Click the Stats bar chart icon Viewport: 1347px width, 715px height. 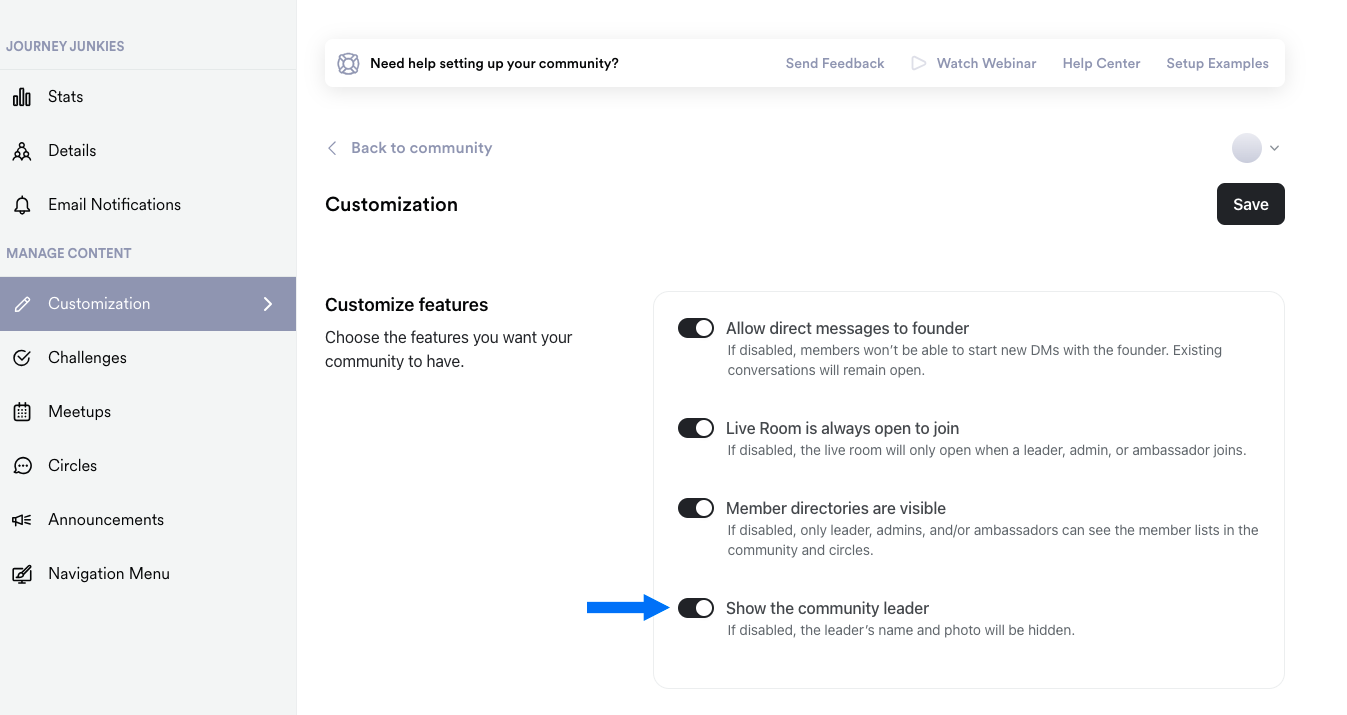tap(21, 97)
